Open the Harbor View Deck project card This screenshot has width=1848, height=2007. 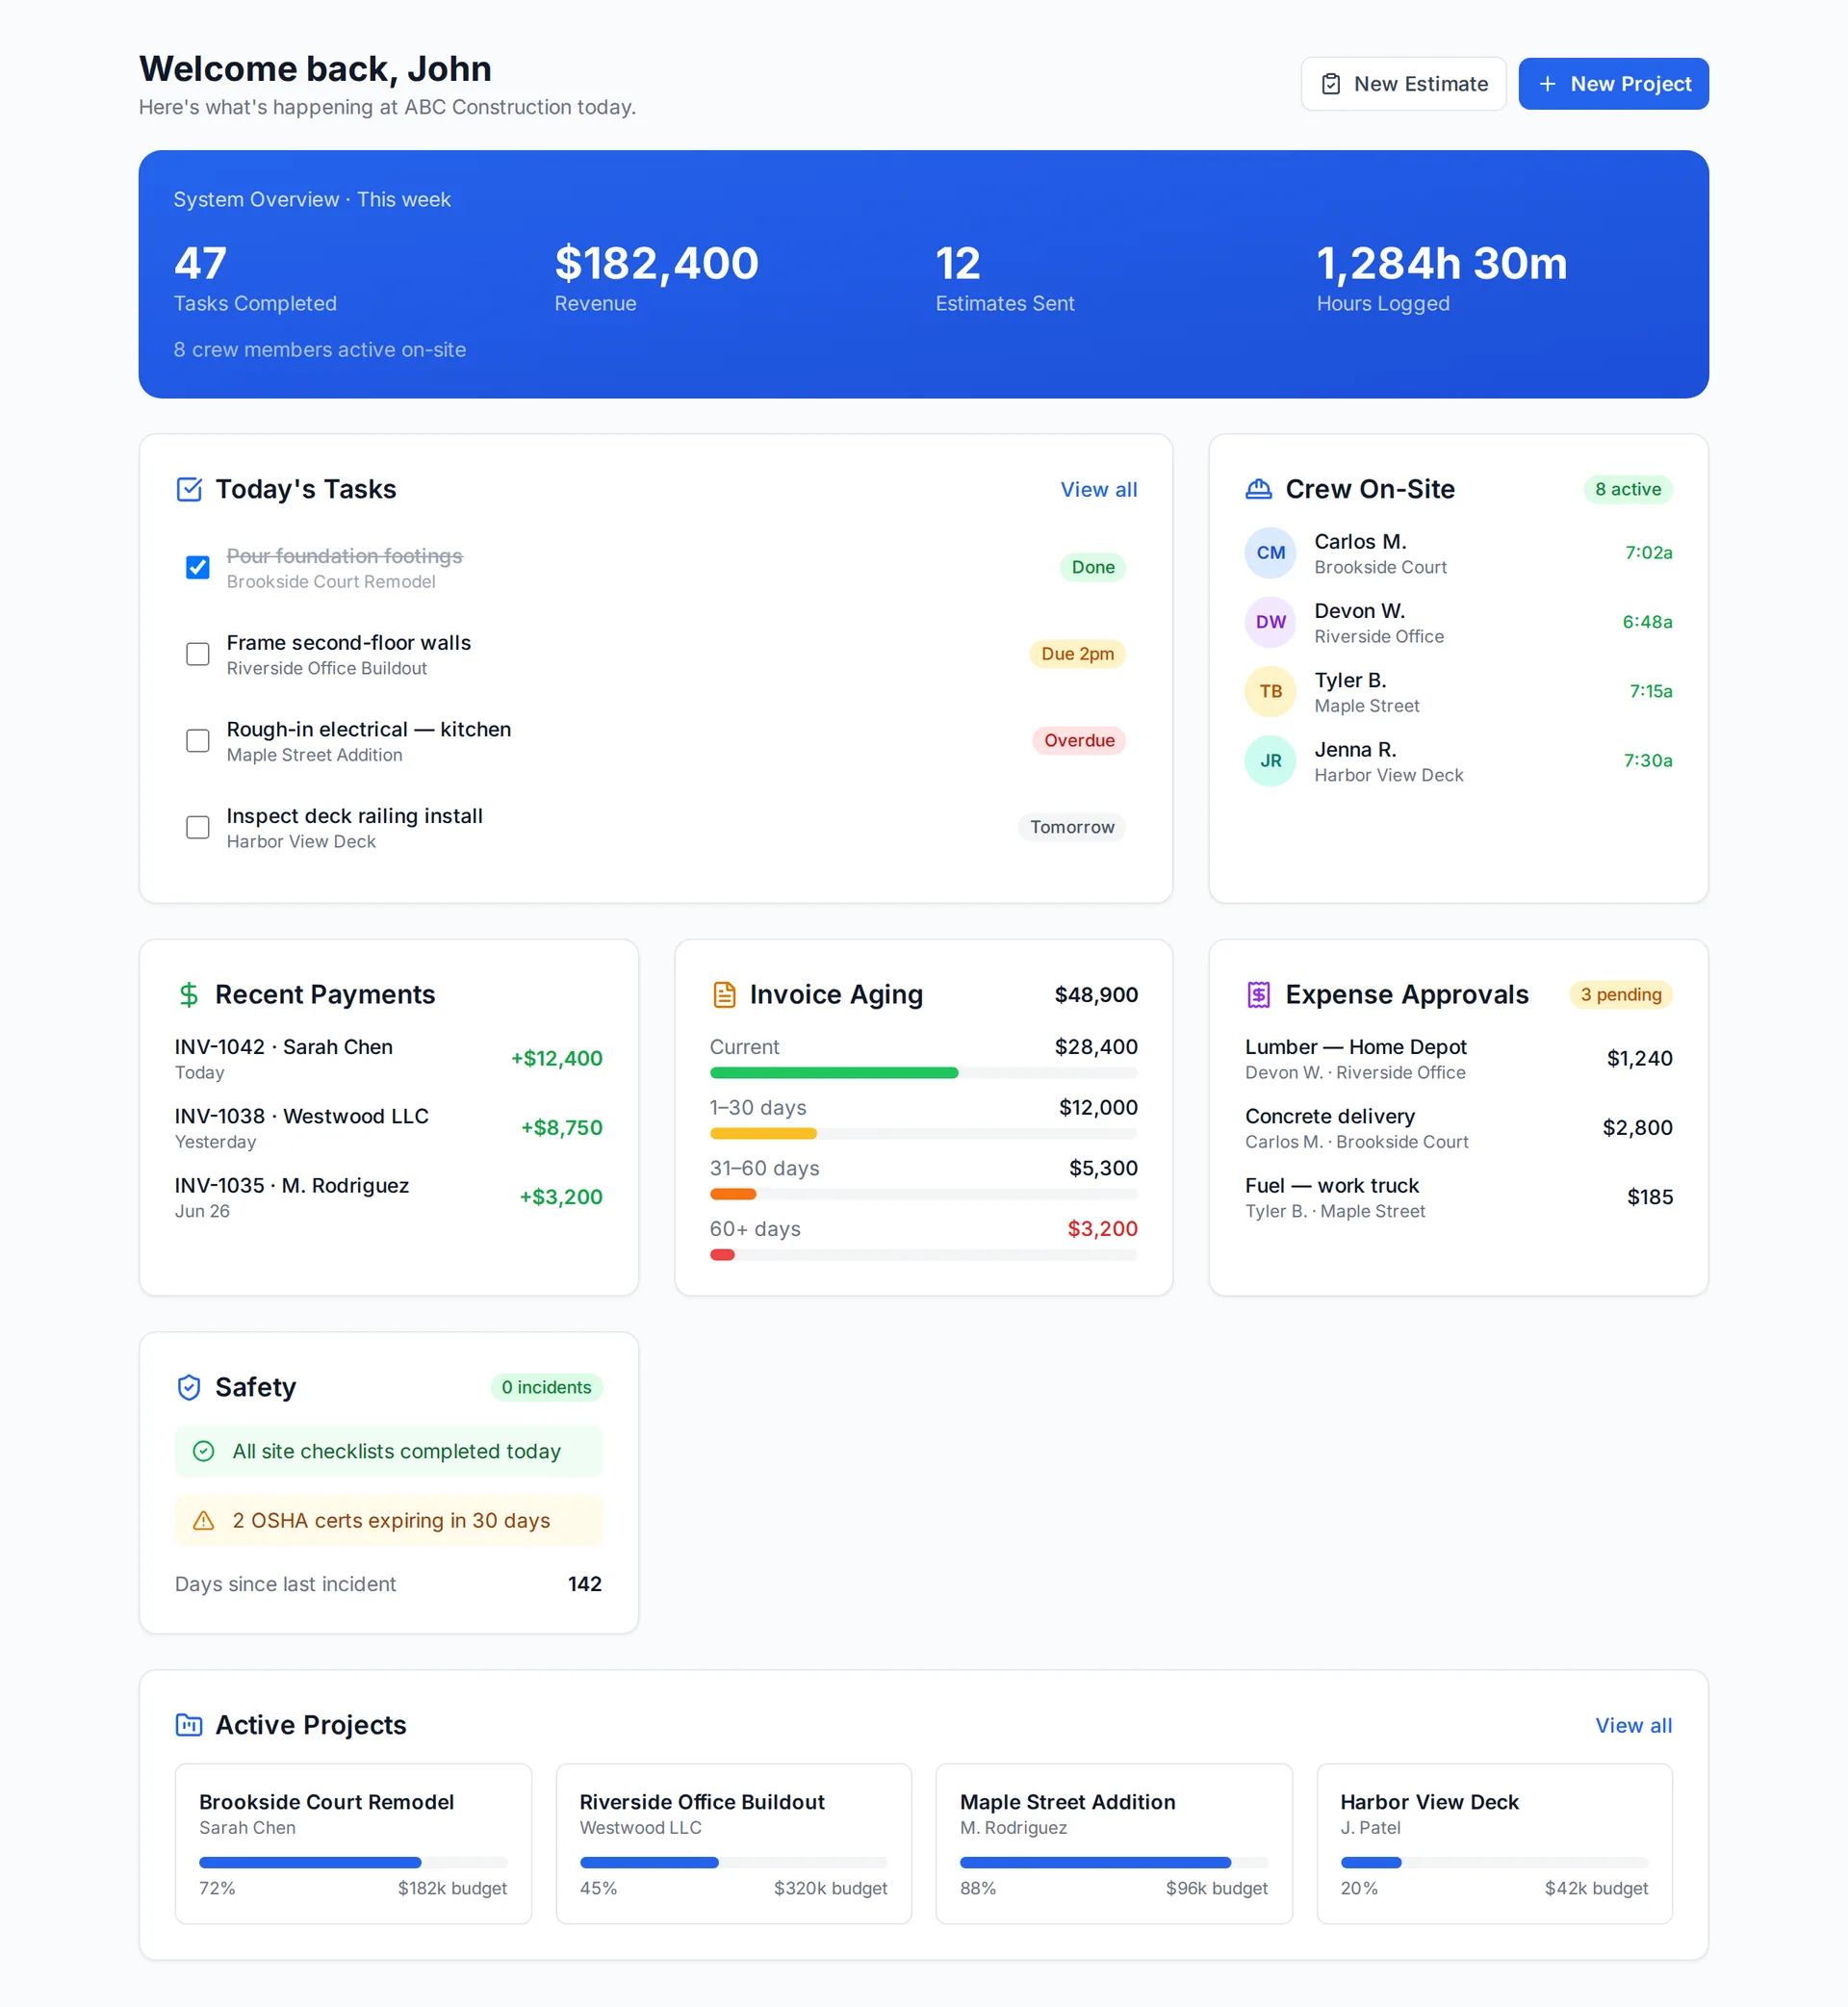coord(1494,1843)
